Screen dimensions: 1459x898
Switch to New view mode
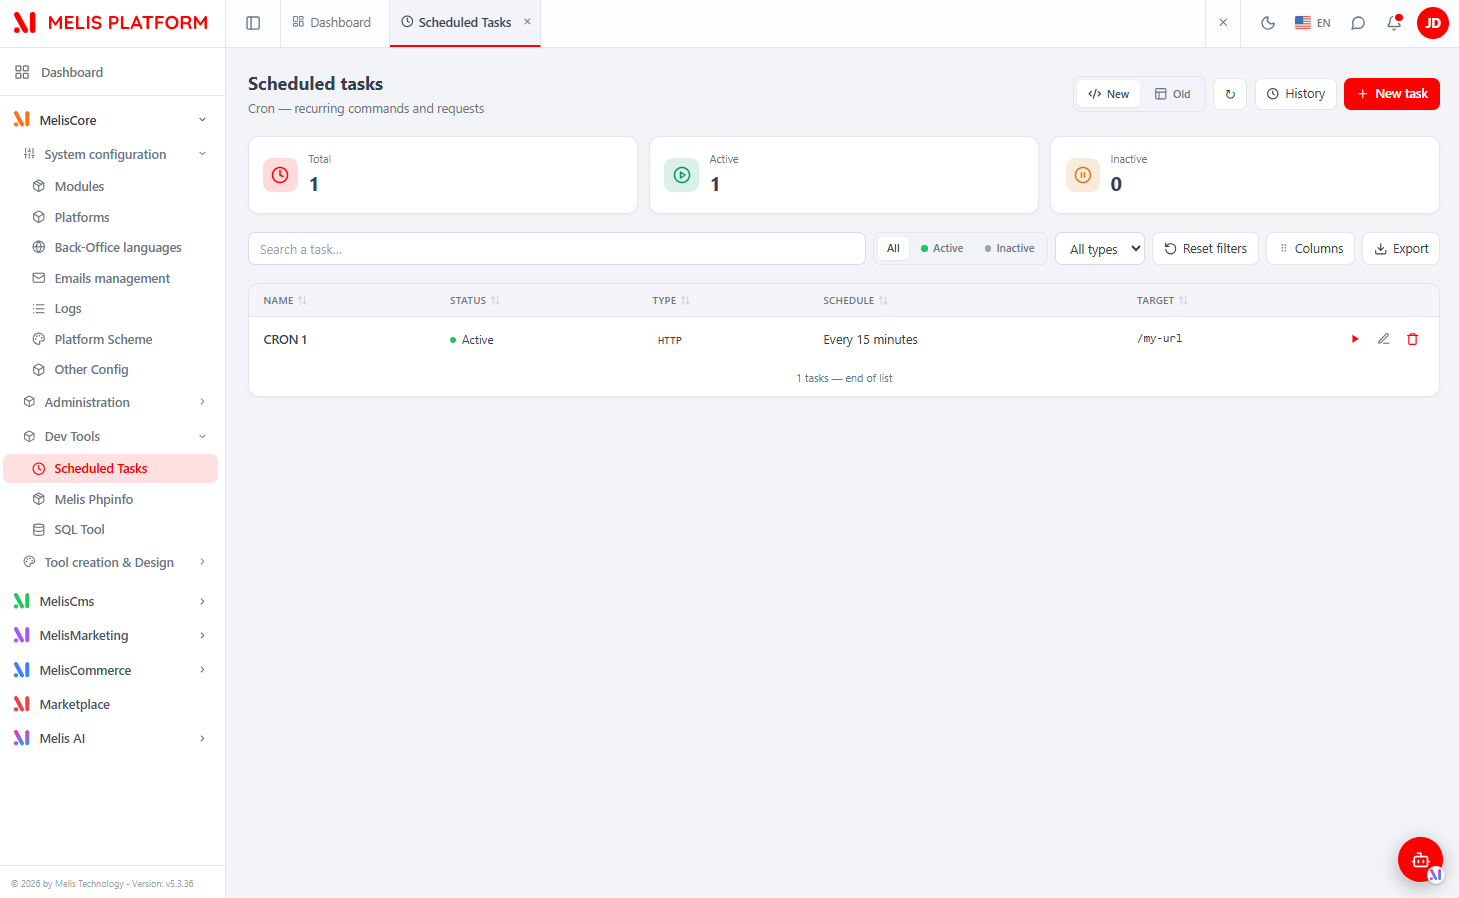pos(1109,94)
